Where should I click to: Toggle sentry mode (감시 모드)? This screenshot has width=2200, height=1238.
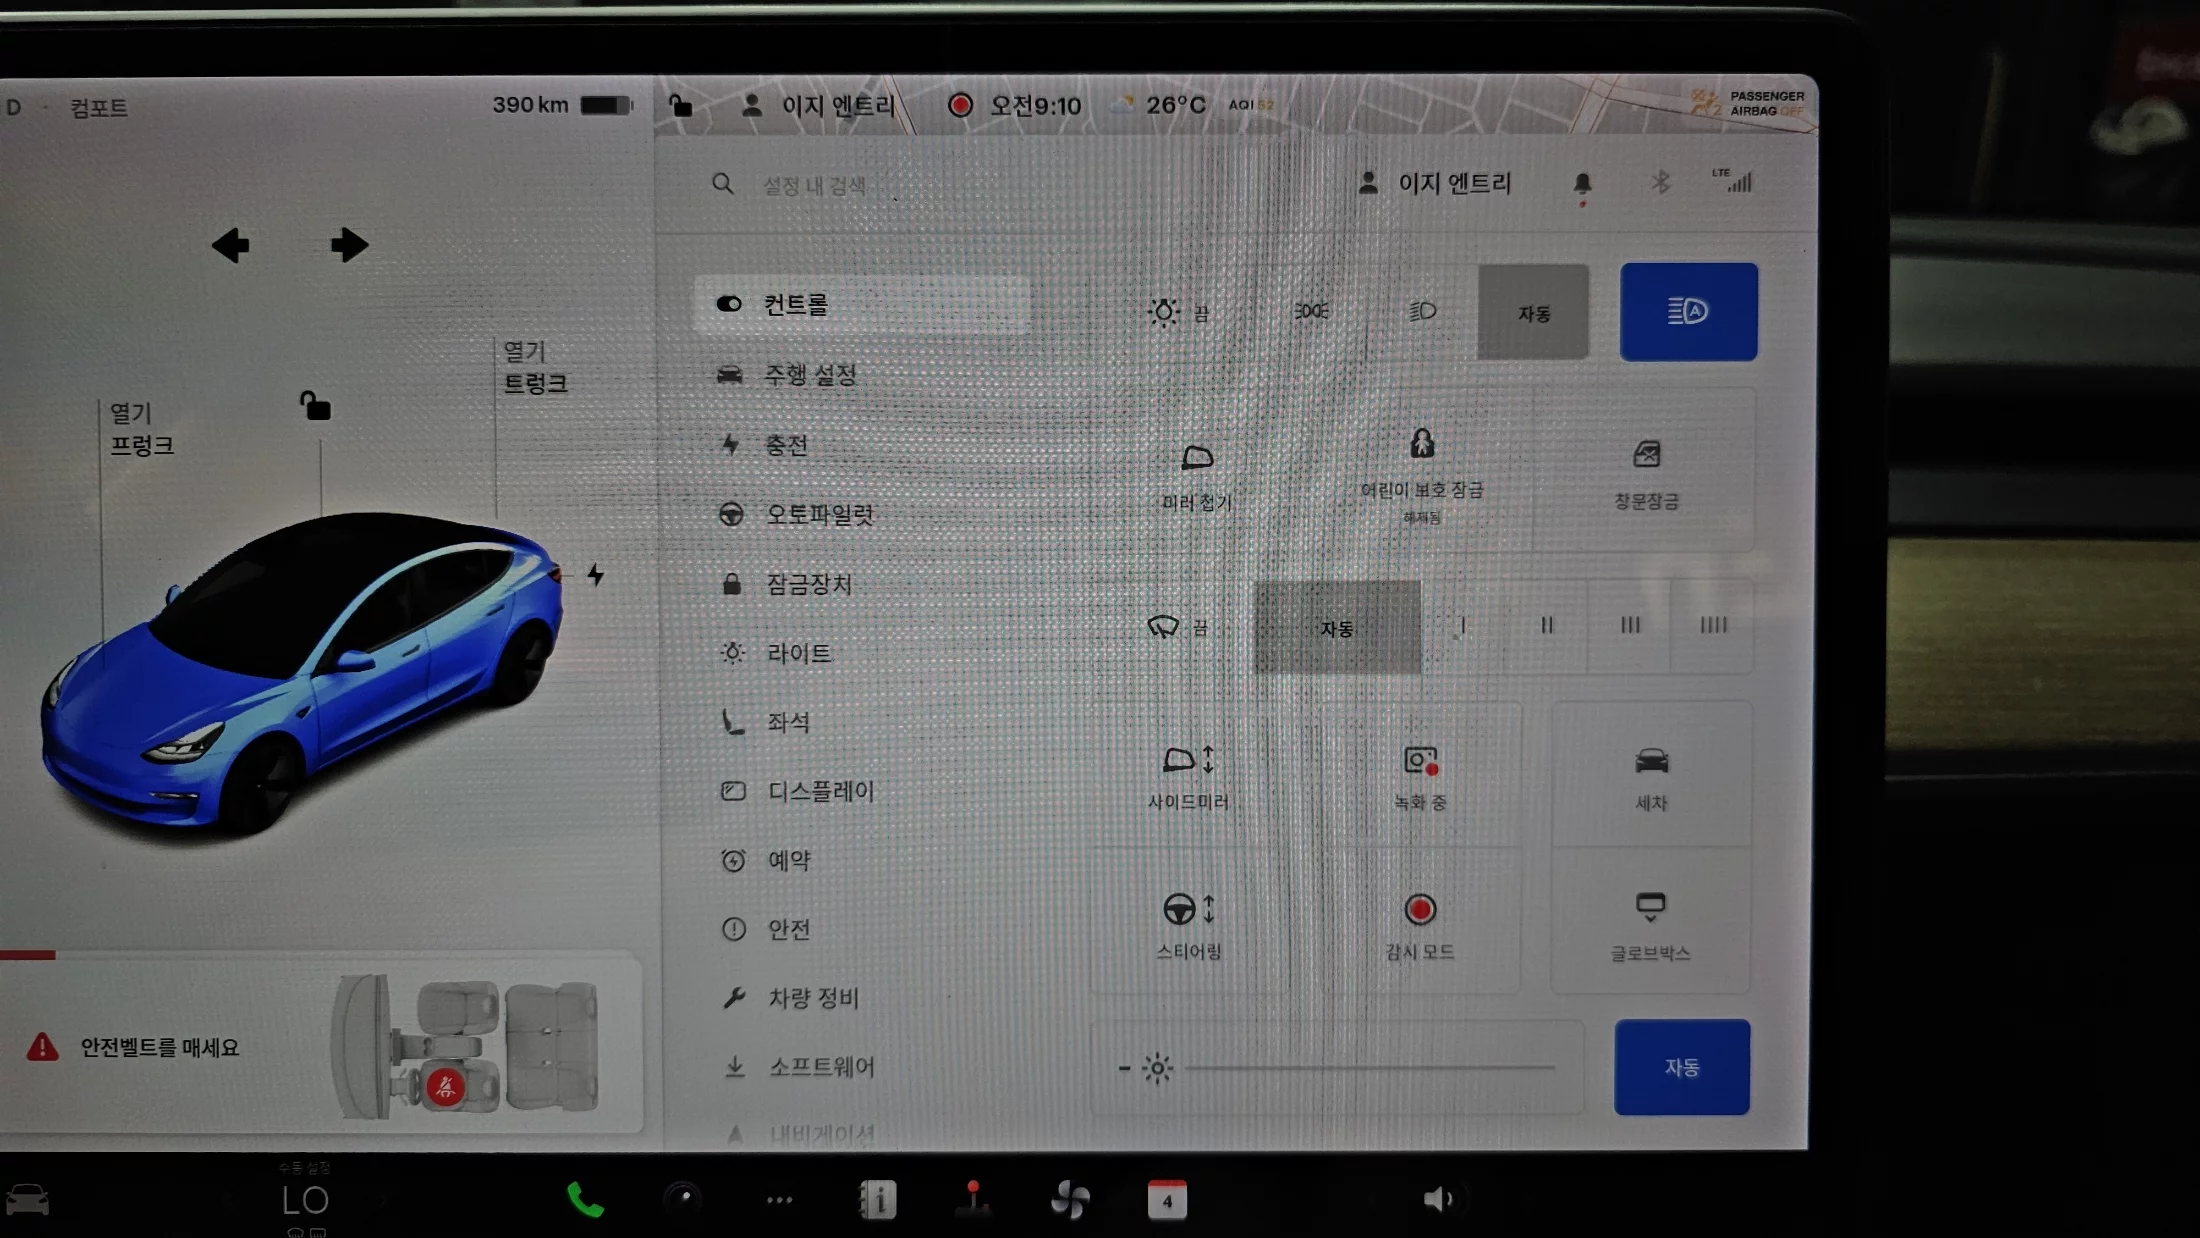1420,910
